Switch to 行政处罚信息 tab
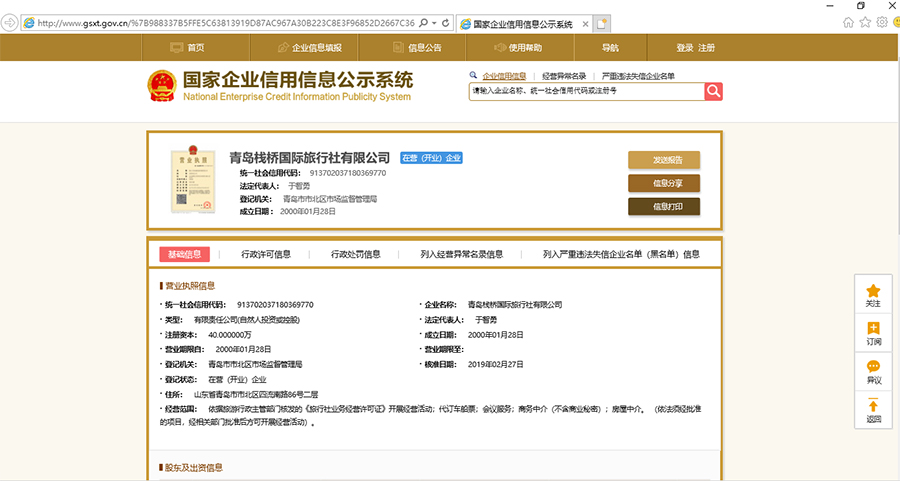Screen dimensions: 900x481 pos(355,254)
